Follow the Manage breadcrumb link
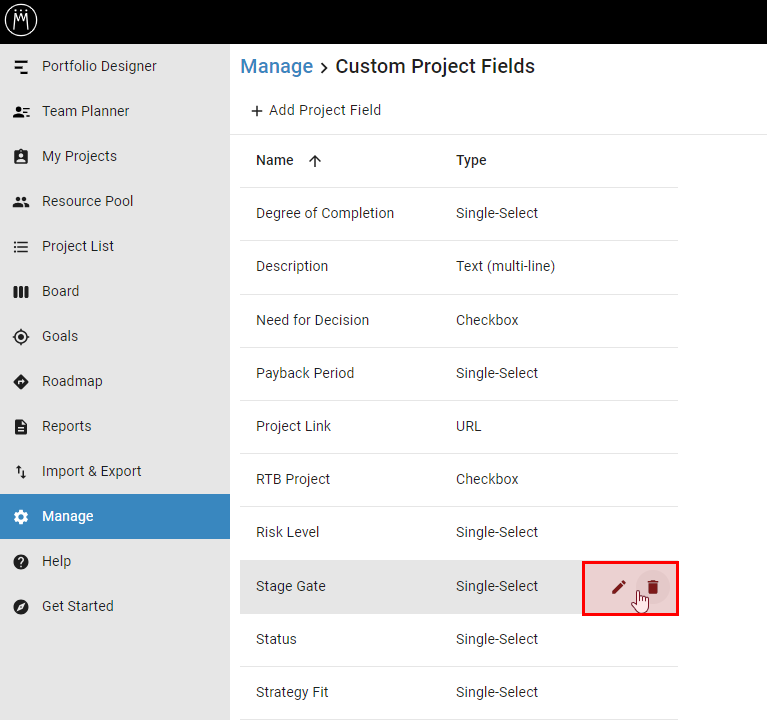This screenshot has width=767, height=720. [x=277, y=67]
